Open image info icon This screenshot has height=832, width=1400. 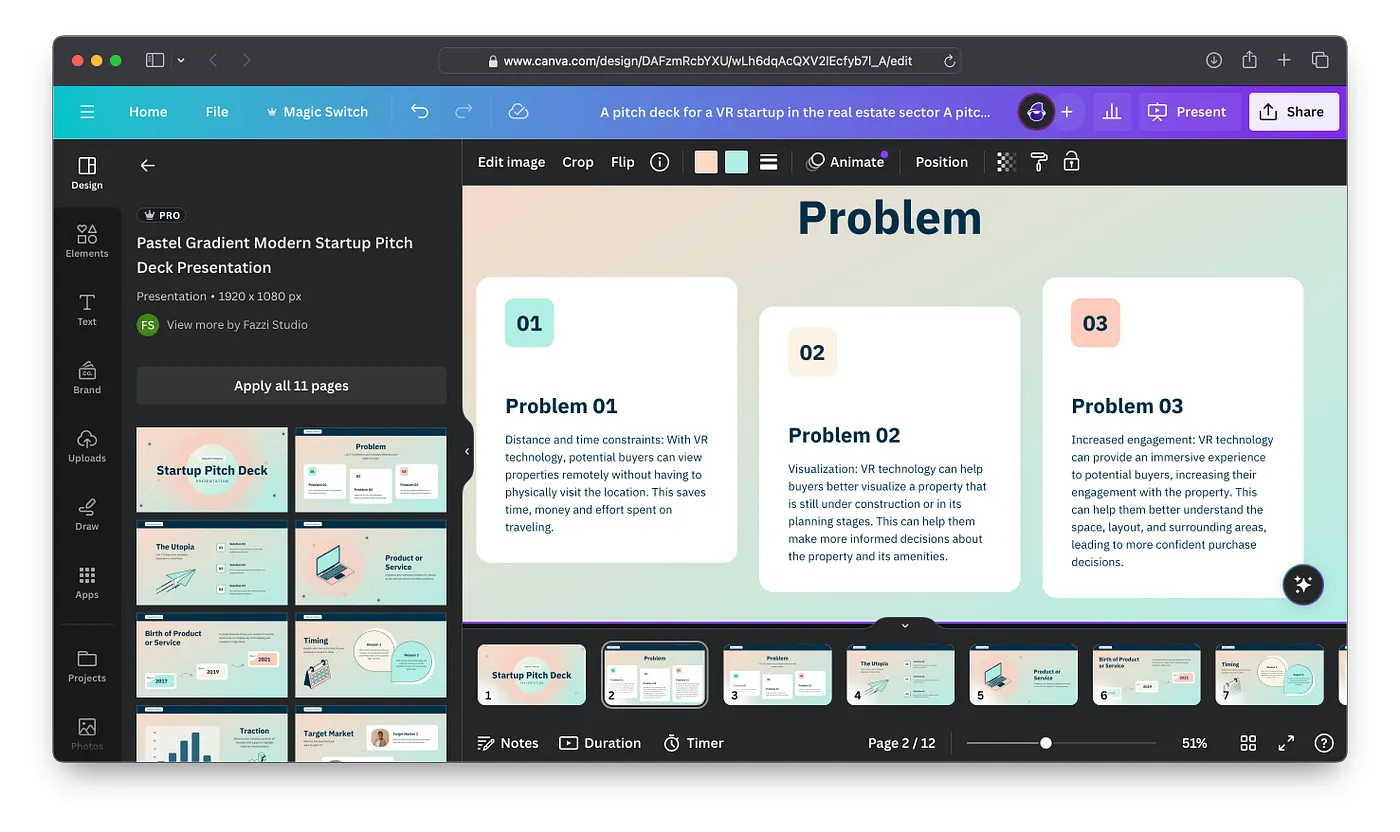659,162
